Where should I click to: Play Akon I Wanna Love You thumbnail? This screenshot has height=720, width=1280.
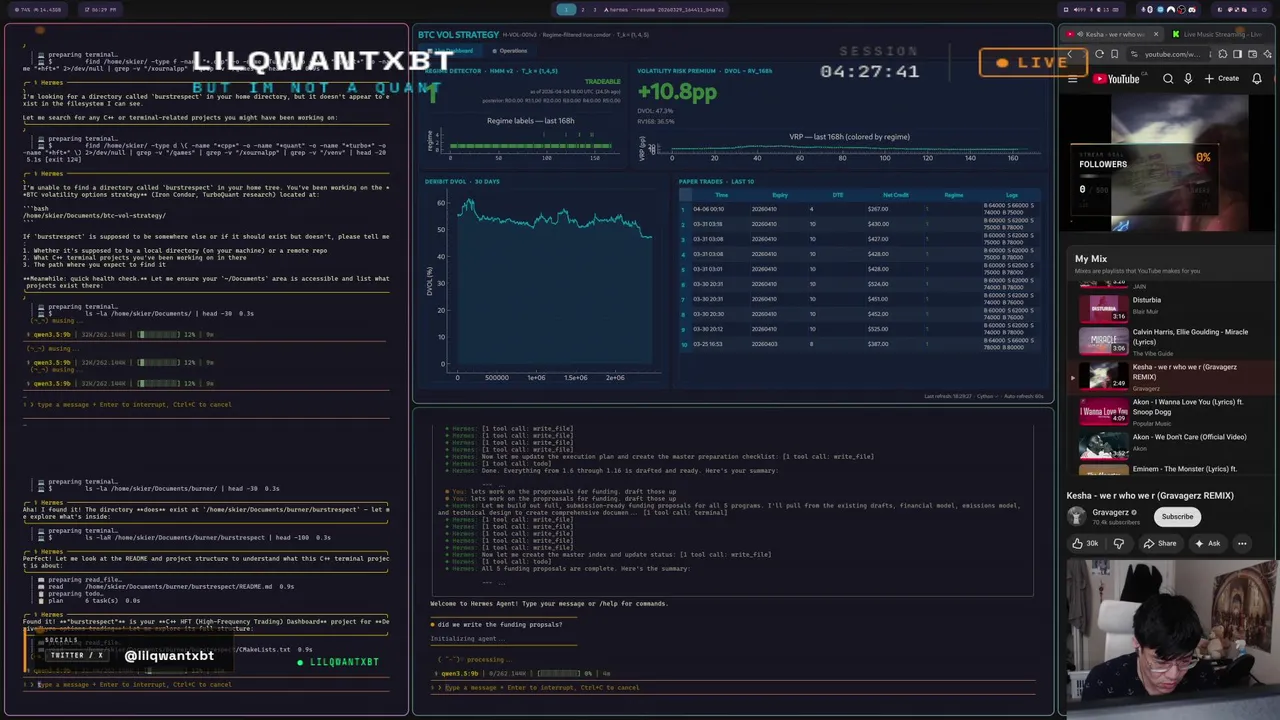(x=1104, y=411)
